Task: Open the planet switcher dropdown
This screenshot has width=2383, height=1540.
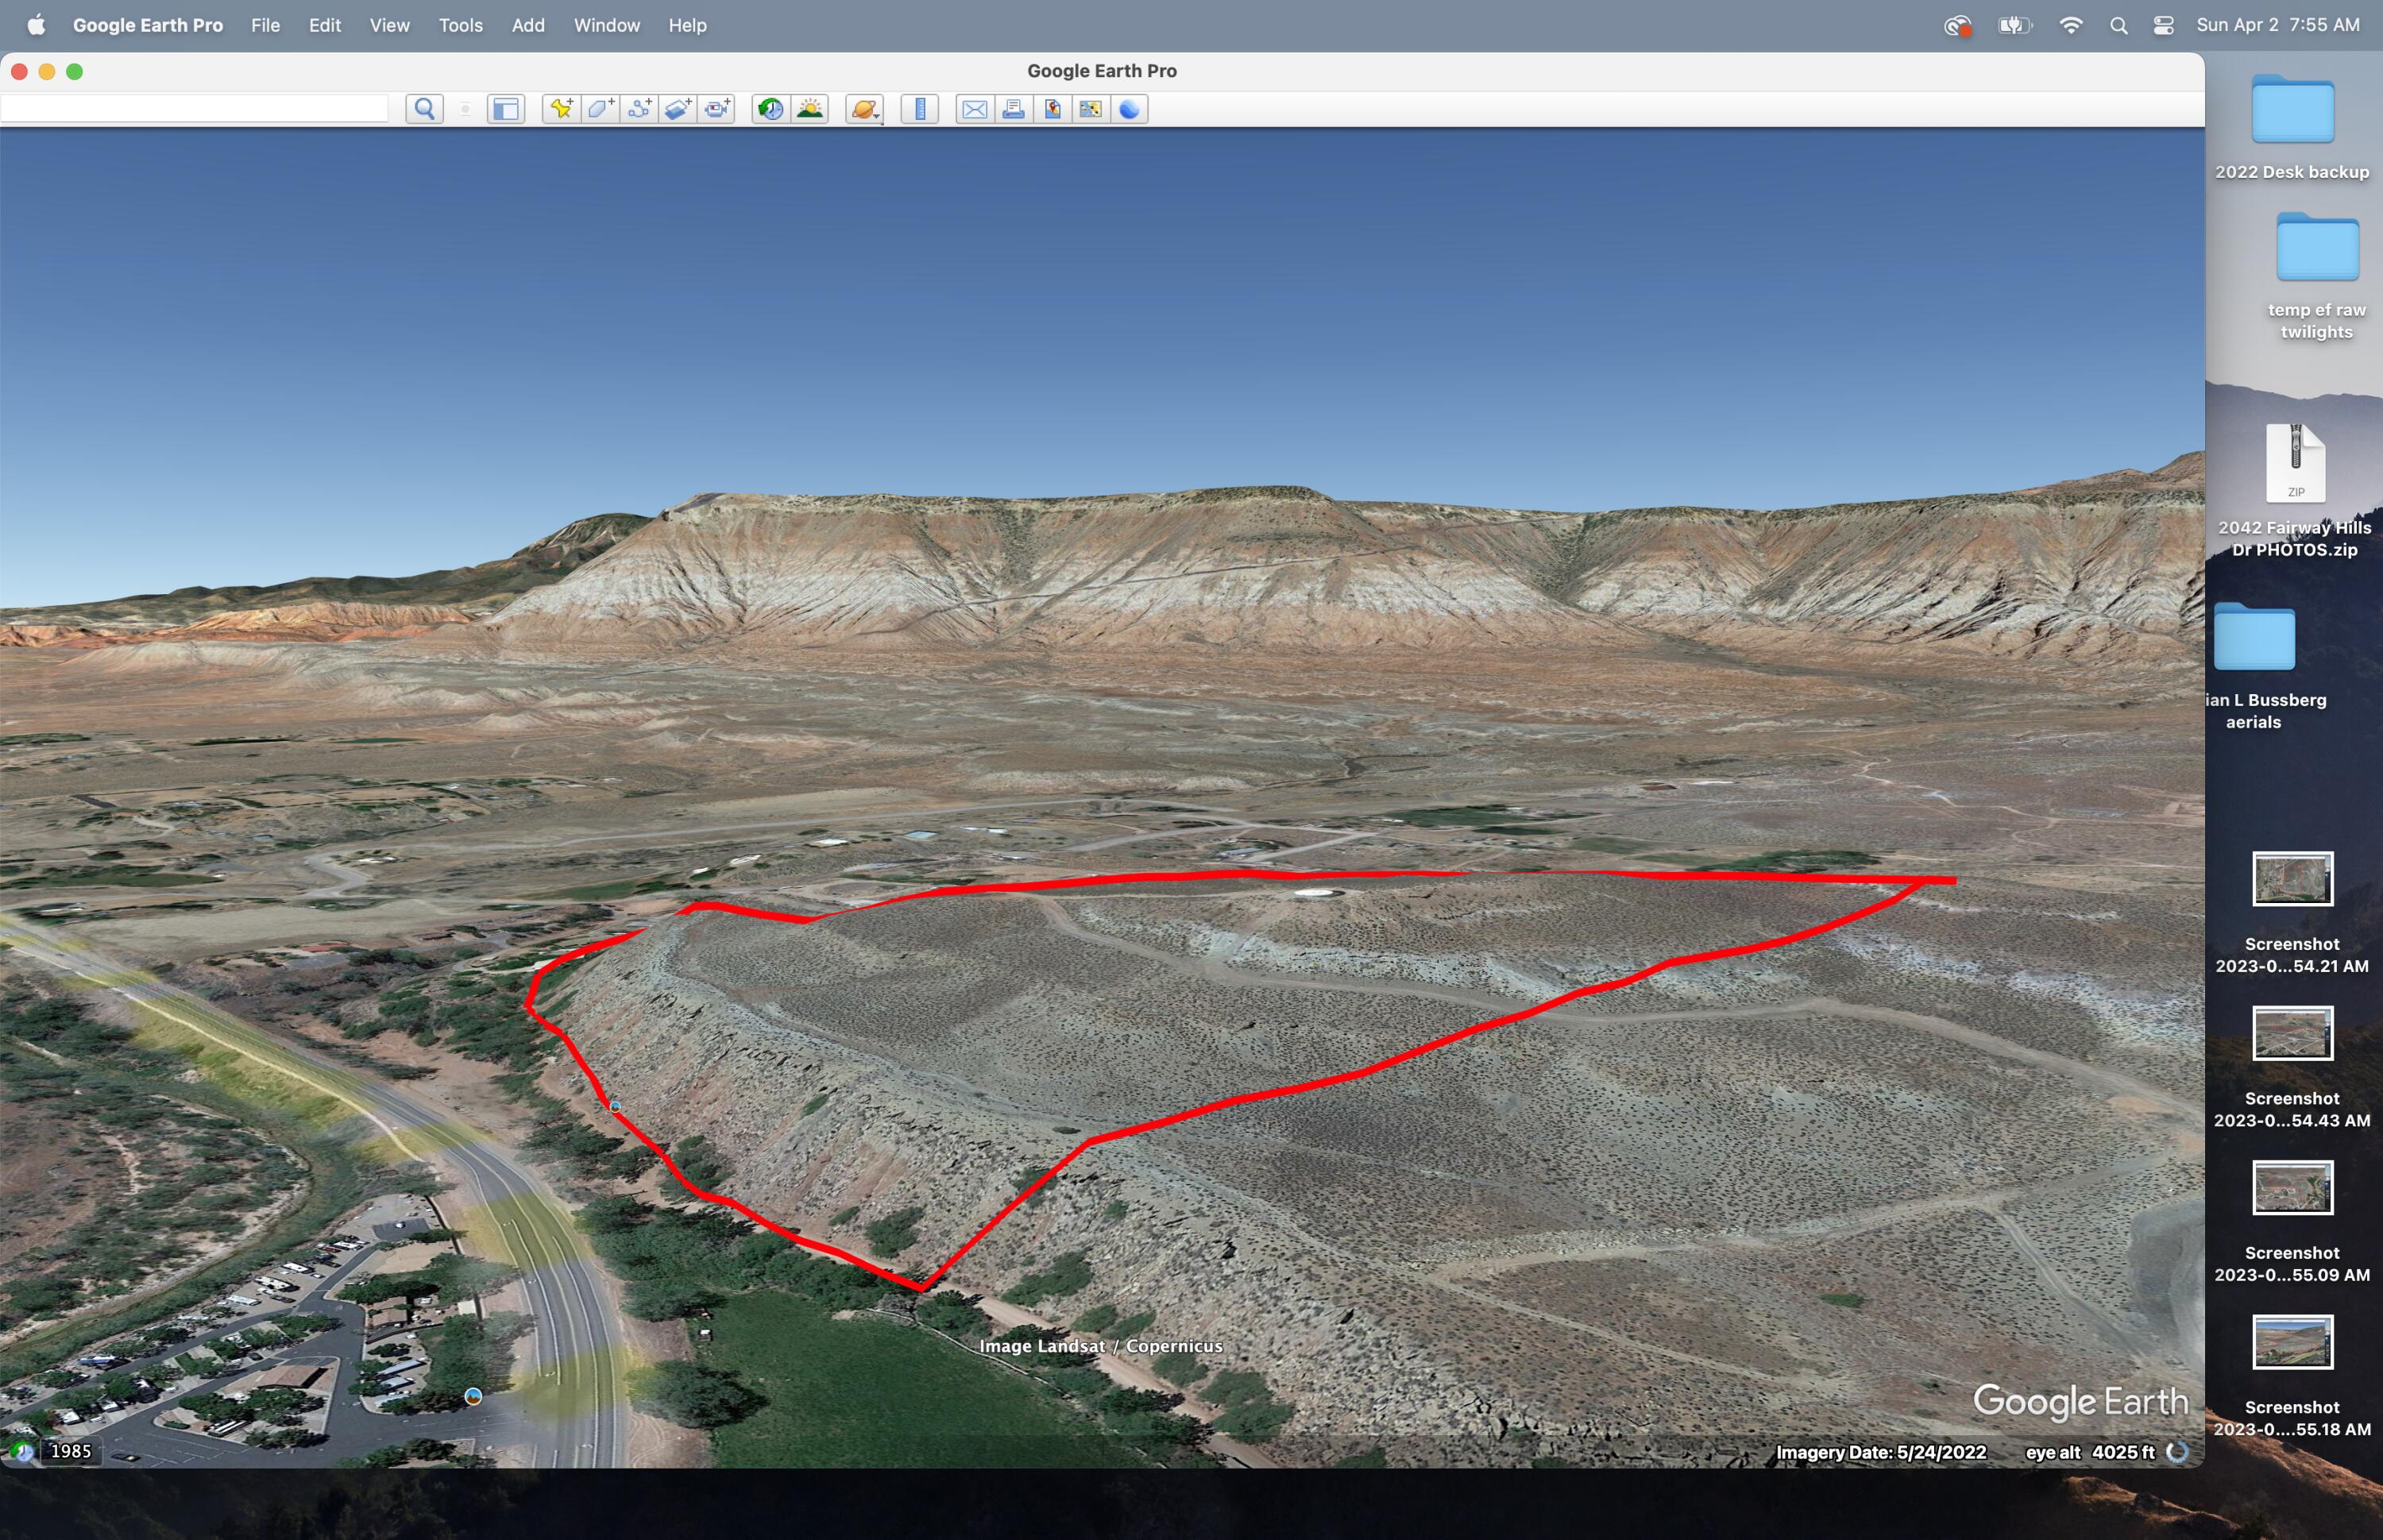Action: 865,109
